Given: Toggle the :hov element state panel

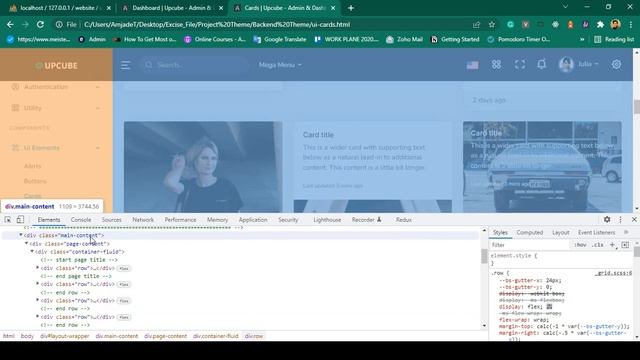Looking at the screenshot, I should (580, 245).
